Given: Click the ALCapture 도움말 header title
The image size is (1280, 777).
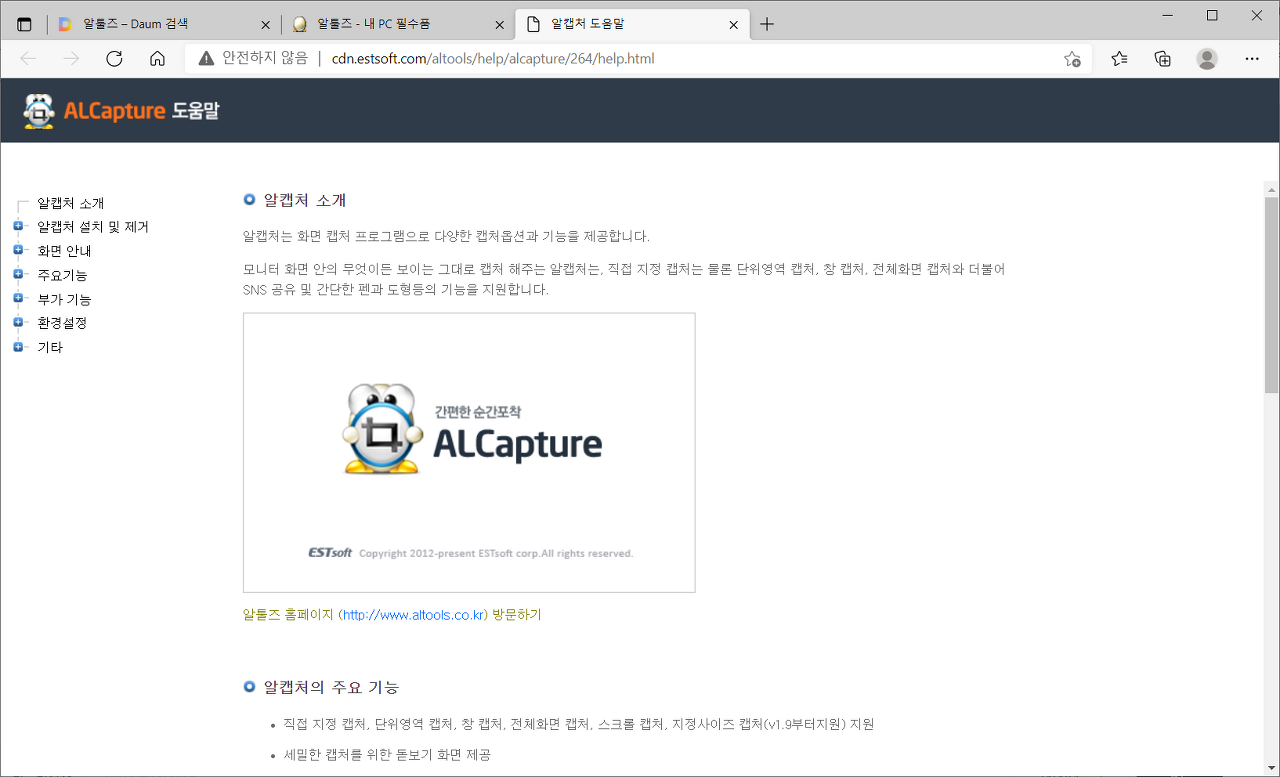Looking at the screenshot, I should pos(141,111).
